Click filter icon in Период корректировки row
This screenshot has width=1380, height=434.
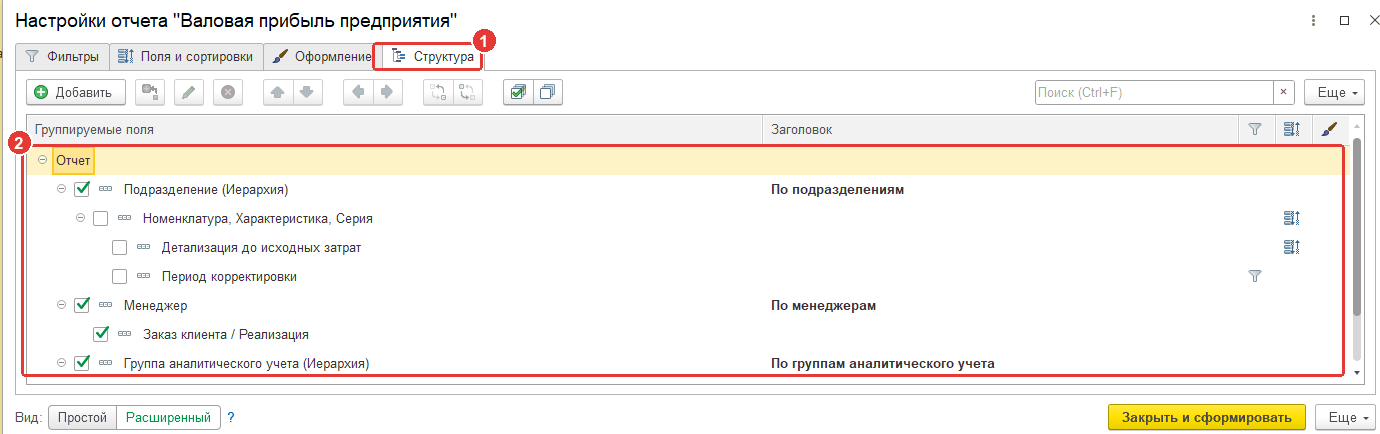(1255, 276)
